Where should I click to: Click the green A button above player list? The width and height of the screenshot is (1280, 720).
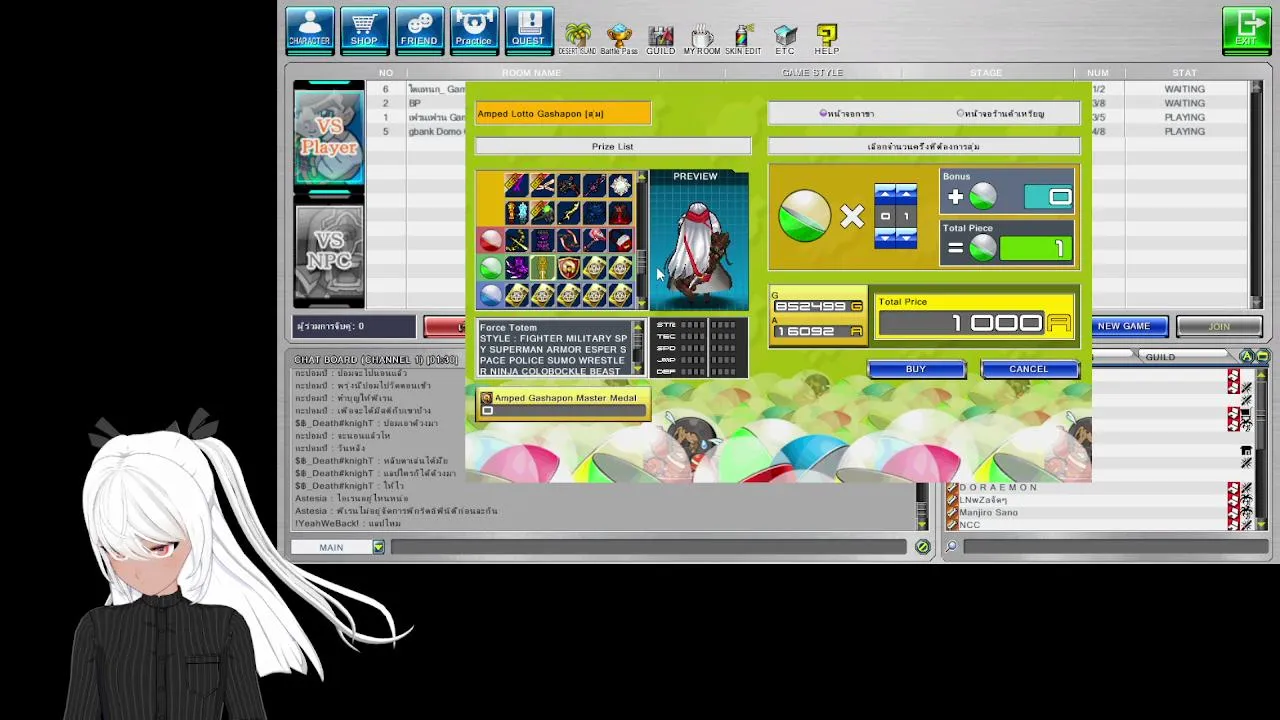tap(1246, 357)
